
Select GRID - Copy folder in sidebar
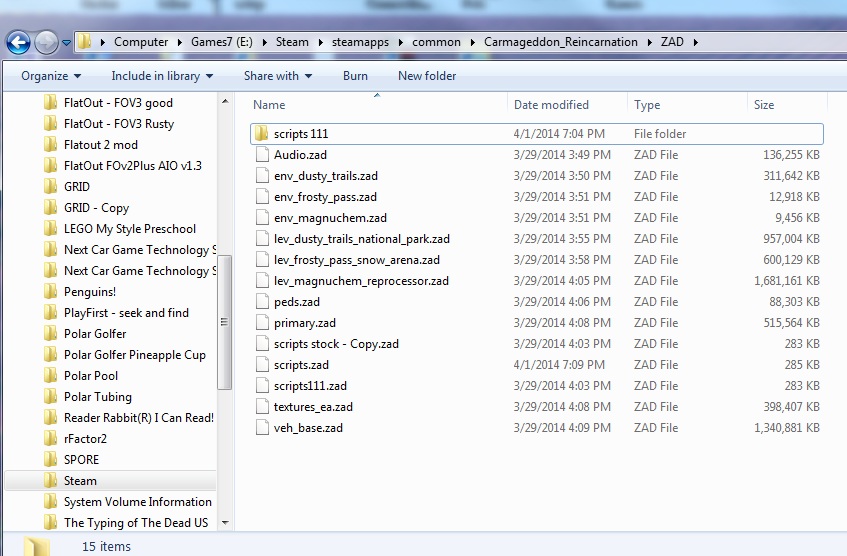96,208
